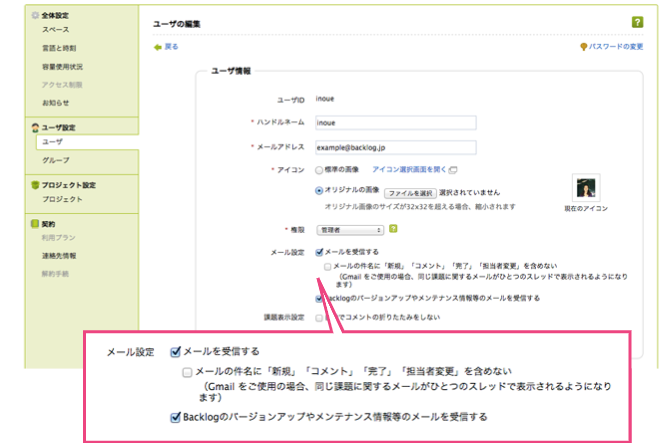Open アクセス制限 in the sidebar
Image resolution: width=661 pixels, height=443 pixels.
(62, 85)
